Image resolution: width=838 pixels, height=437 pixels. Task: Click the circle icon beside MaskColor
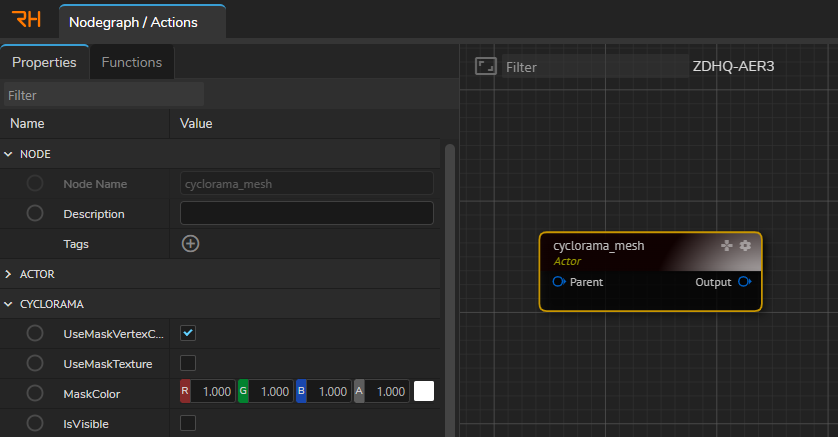coord(35,393)
